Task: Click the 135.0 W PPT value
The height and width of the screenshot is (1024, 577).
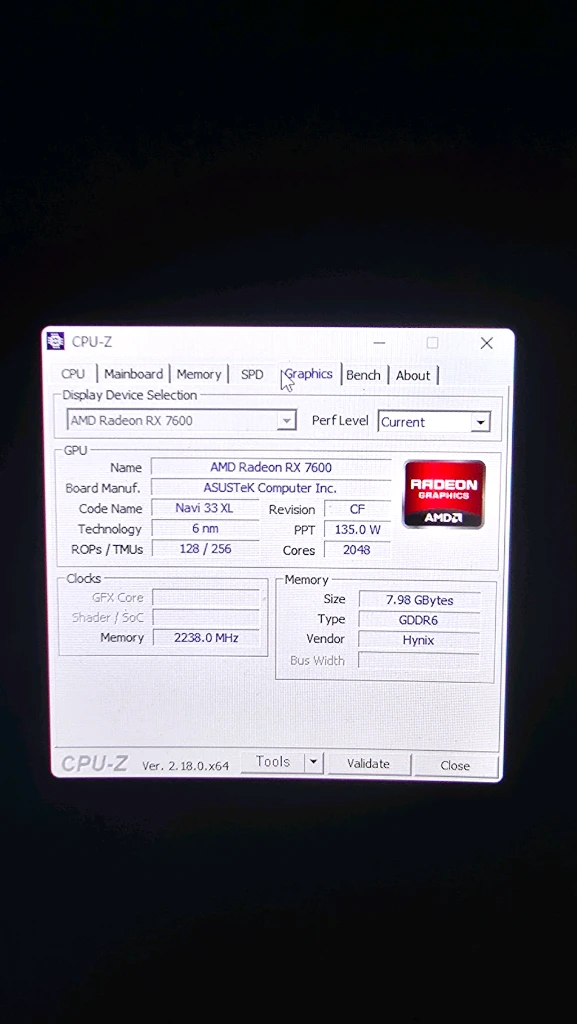Action: [x=357, y=530]
